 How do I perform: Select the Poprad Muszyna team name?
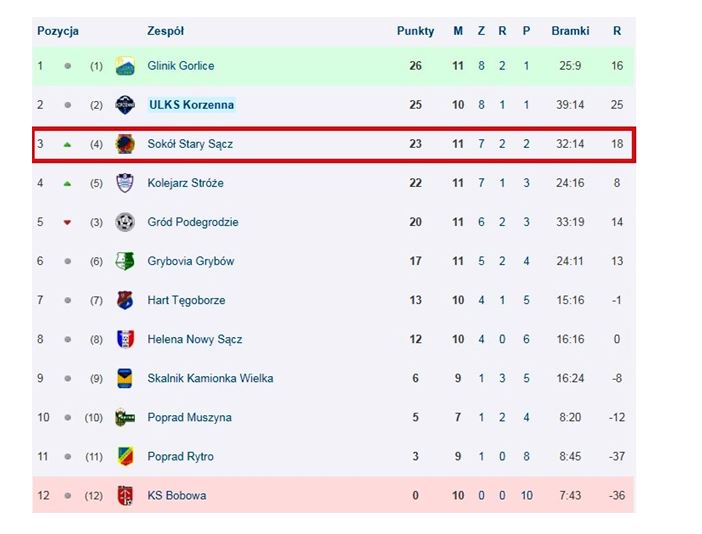189,417
